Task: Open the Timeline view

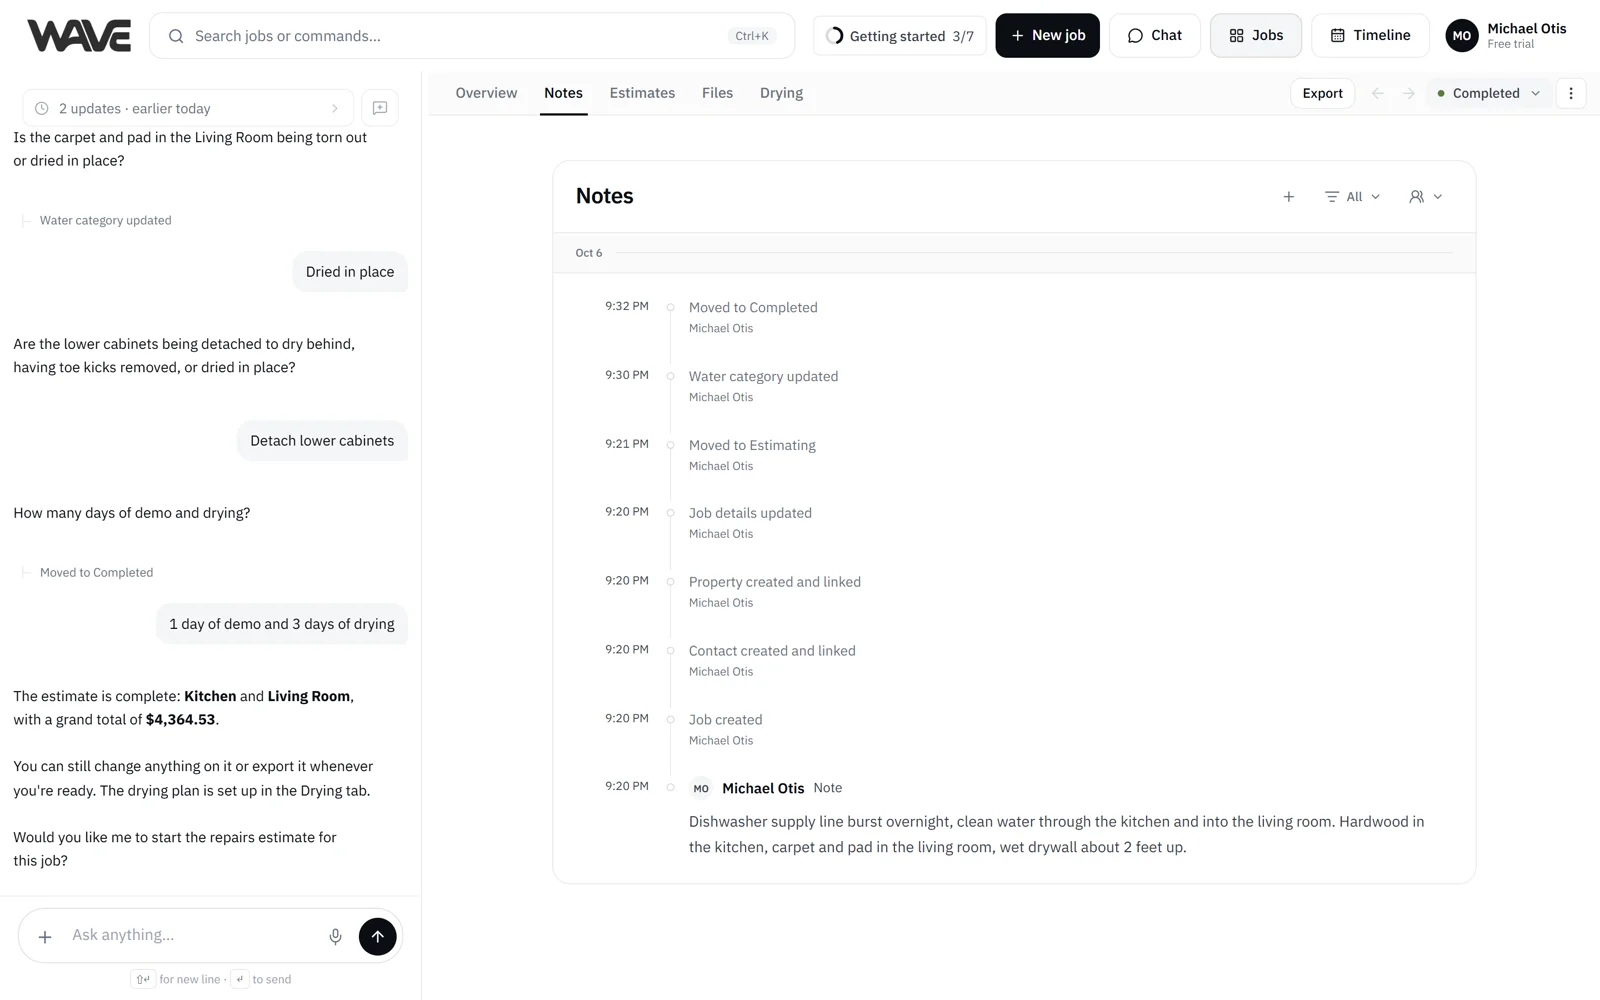Action: (x=1370, y=35)
